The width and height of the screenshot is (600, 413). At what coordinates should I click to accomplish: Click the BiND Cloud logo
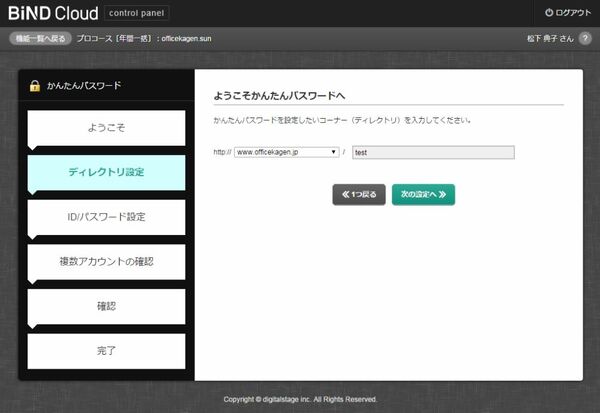click(x=53, y=13)
